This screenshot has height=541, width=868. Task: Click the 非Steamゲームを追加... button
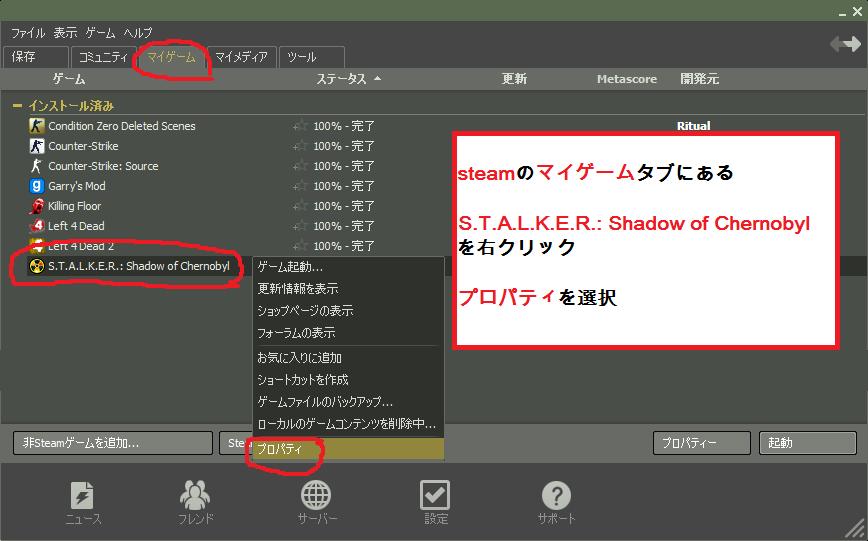113,443
